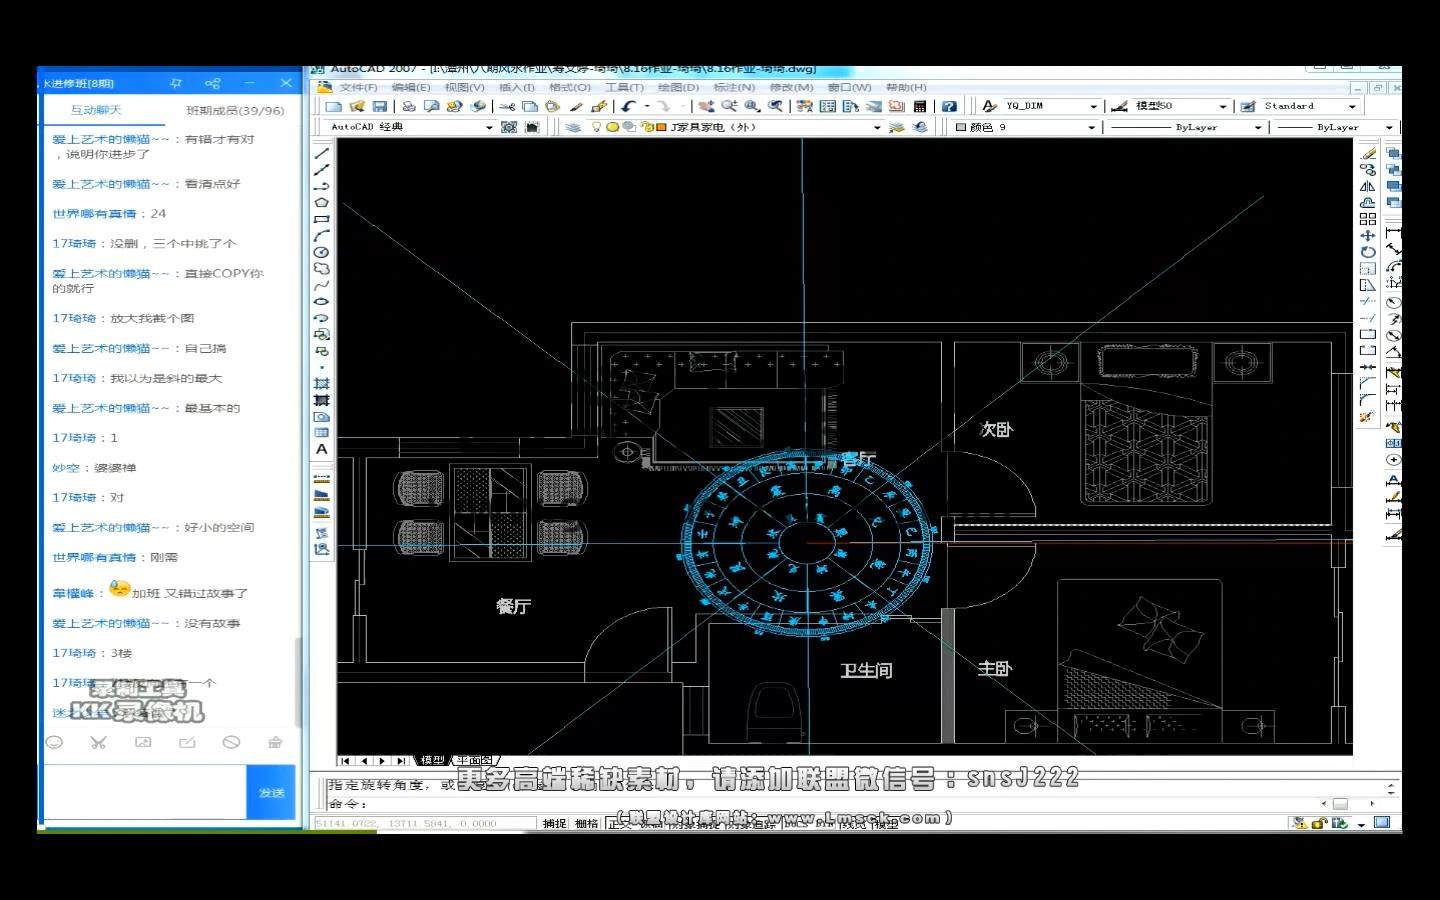Toggle the 捕捉 snap status button

(554, 823)
